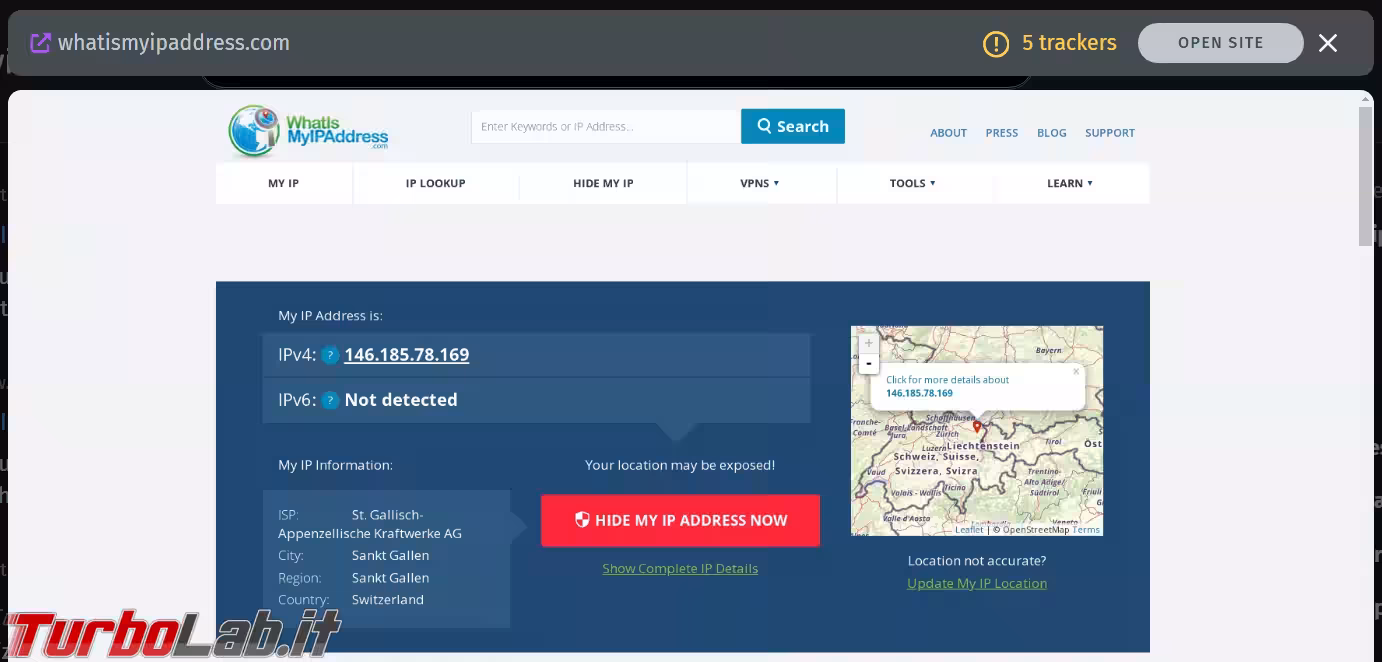Image resolution: width=1382 pixels, height=662 pixels.
Task: Zoom out the map with minus button
Action: (868, 364)
